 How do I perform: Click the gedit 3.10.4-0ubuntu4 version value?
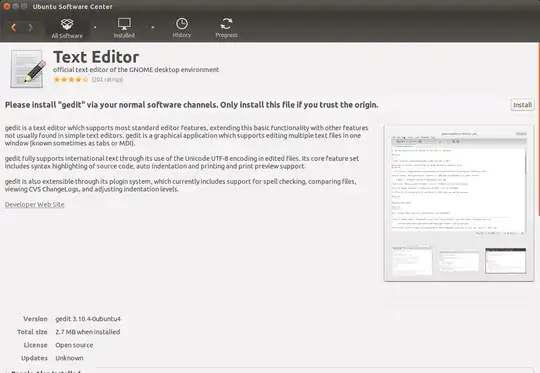coord(88,319)
